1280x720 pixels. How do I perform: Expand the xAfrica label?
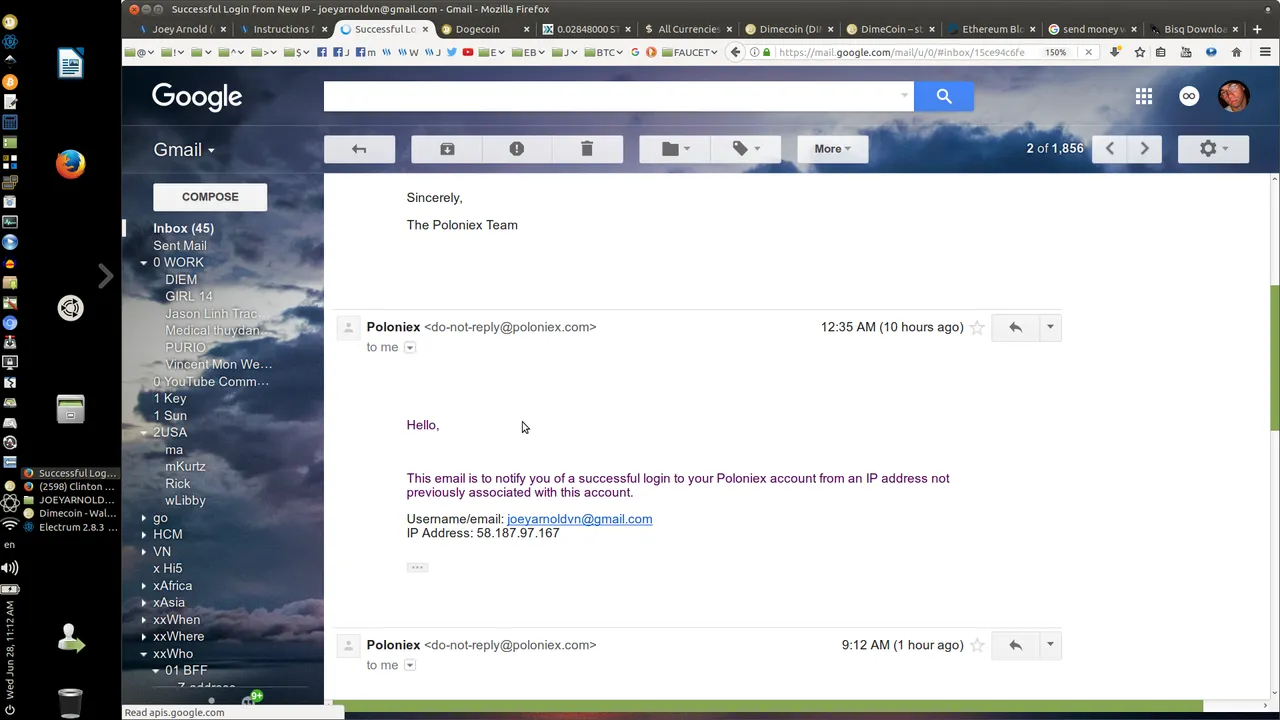point(144,586)
